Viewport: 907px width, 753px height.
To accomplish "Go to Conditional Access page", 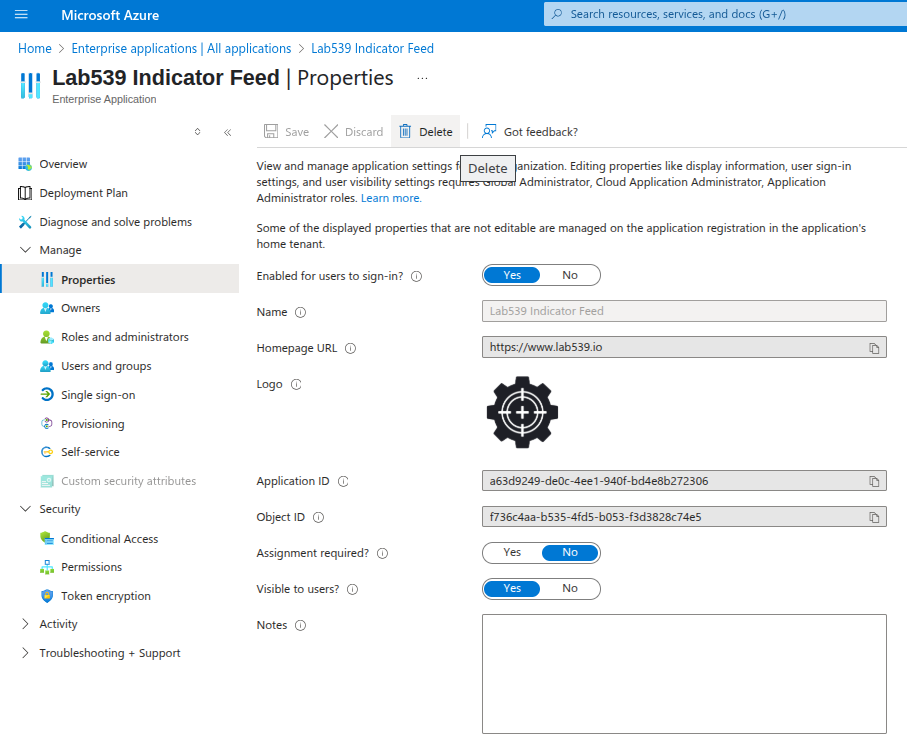I will [109, 539].
